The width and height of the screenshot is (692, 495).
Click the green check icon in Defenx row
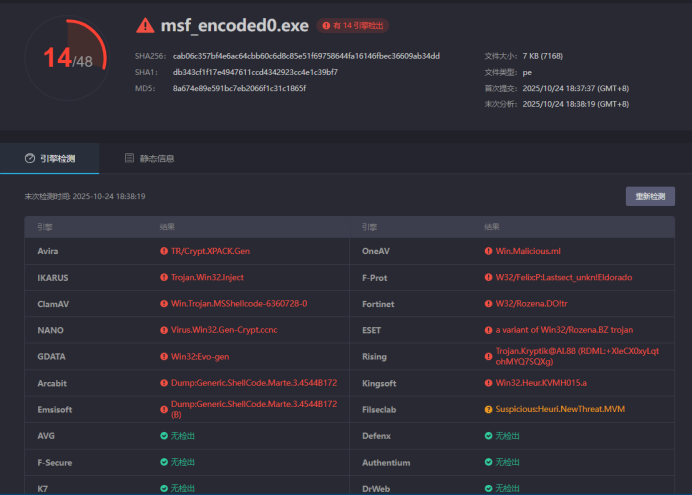(488, 436)
